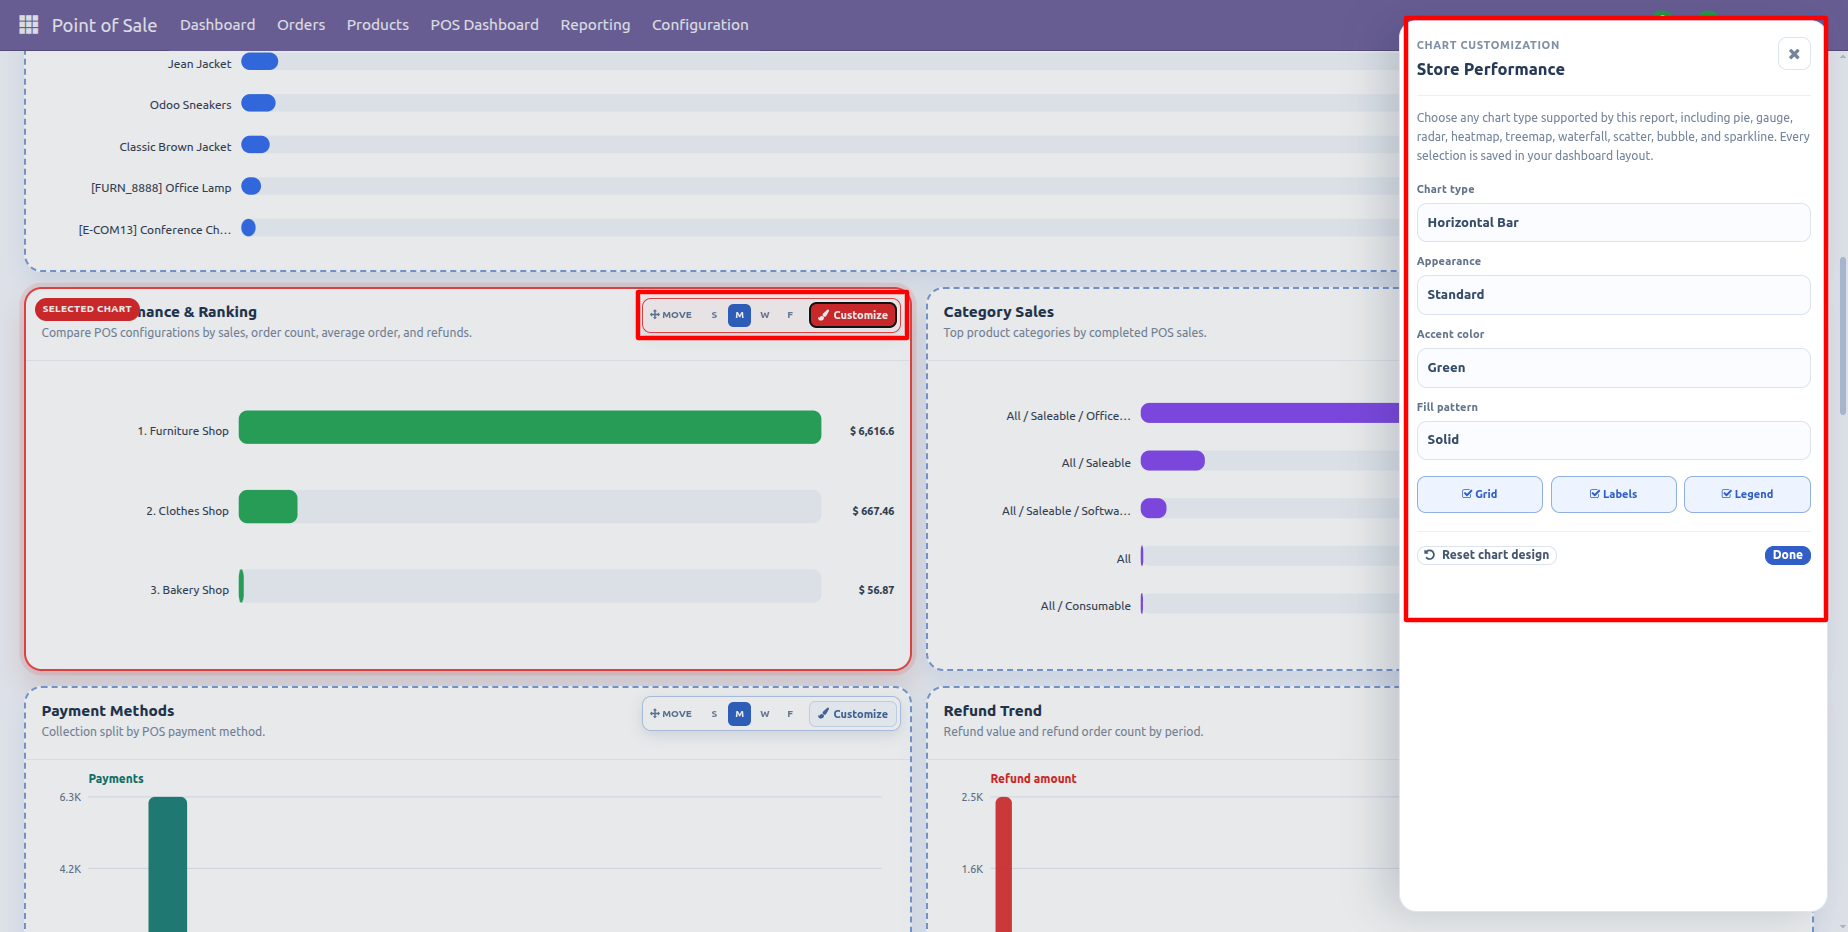Click Move handle on Payment Methods chart

[671, 714]
